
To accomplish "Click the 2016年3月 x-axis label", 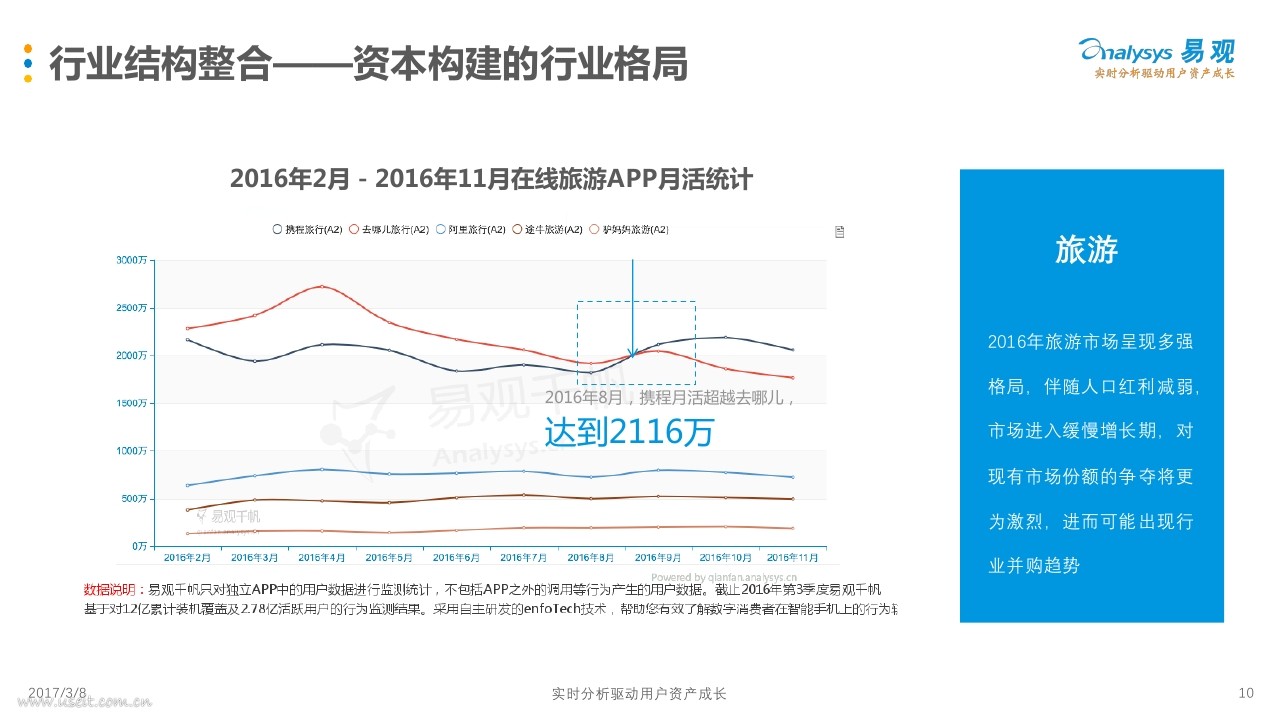I will pyautogui.click(x=254, y=556).
